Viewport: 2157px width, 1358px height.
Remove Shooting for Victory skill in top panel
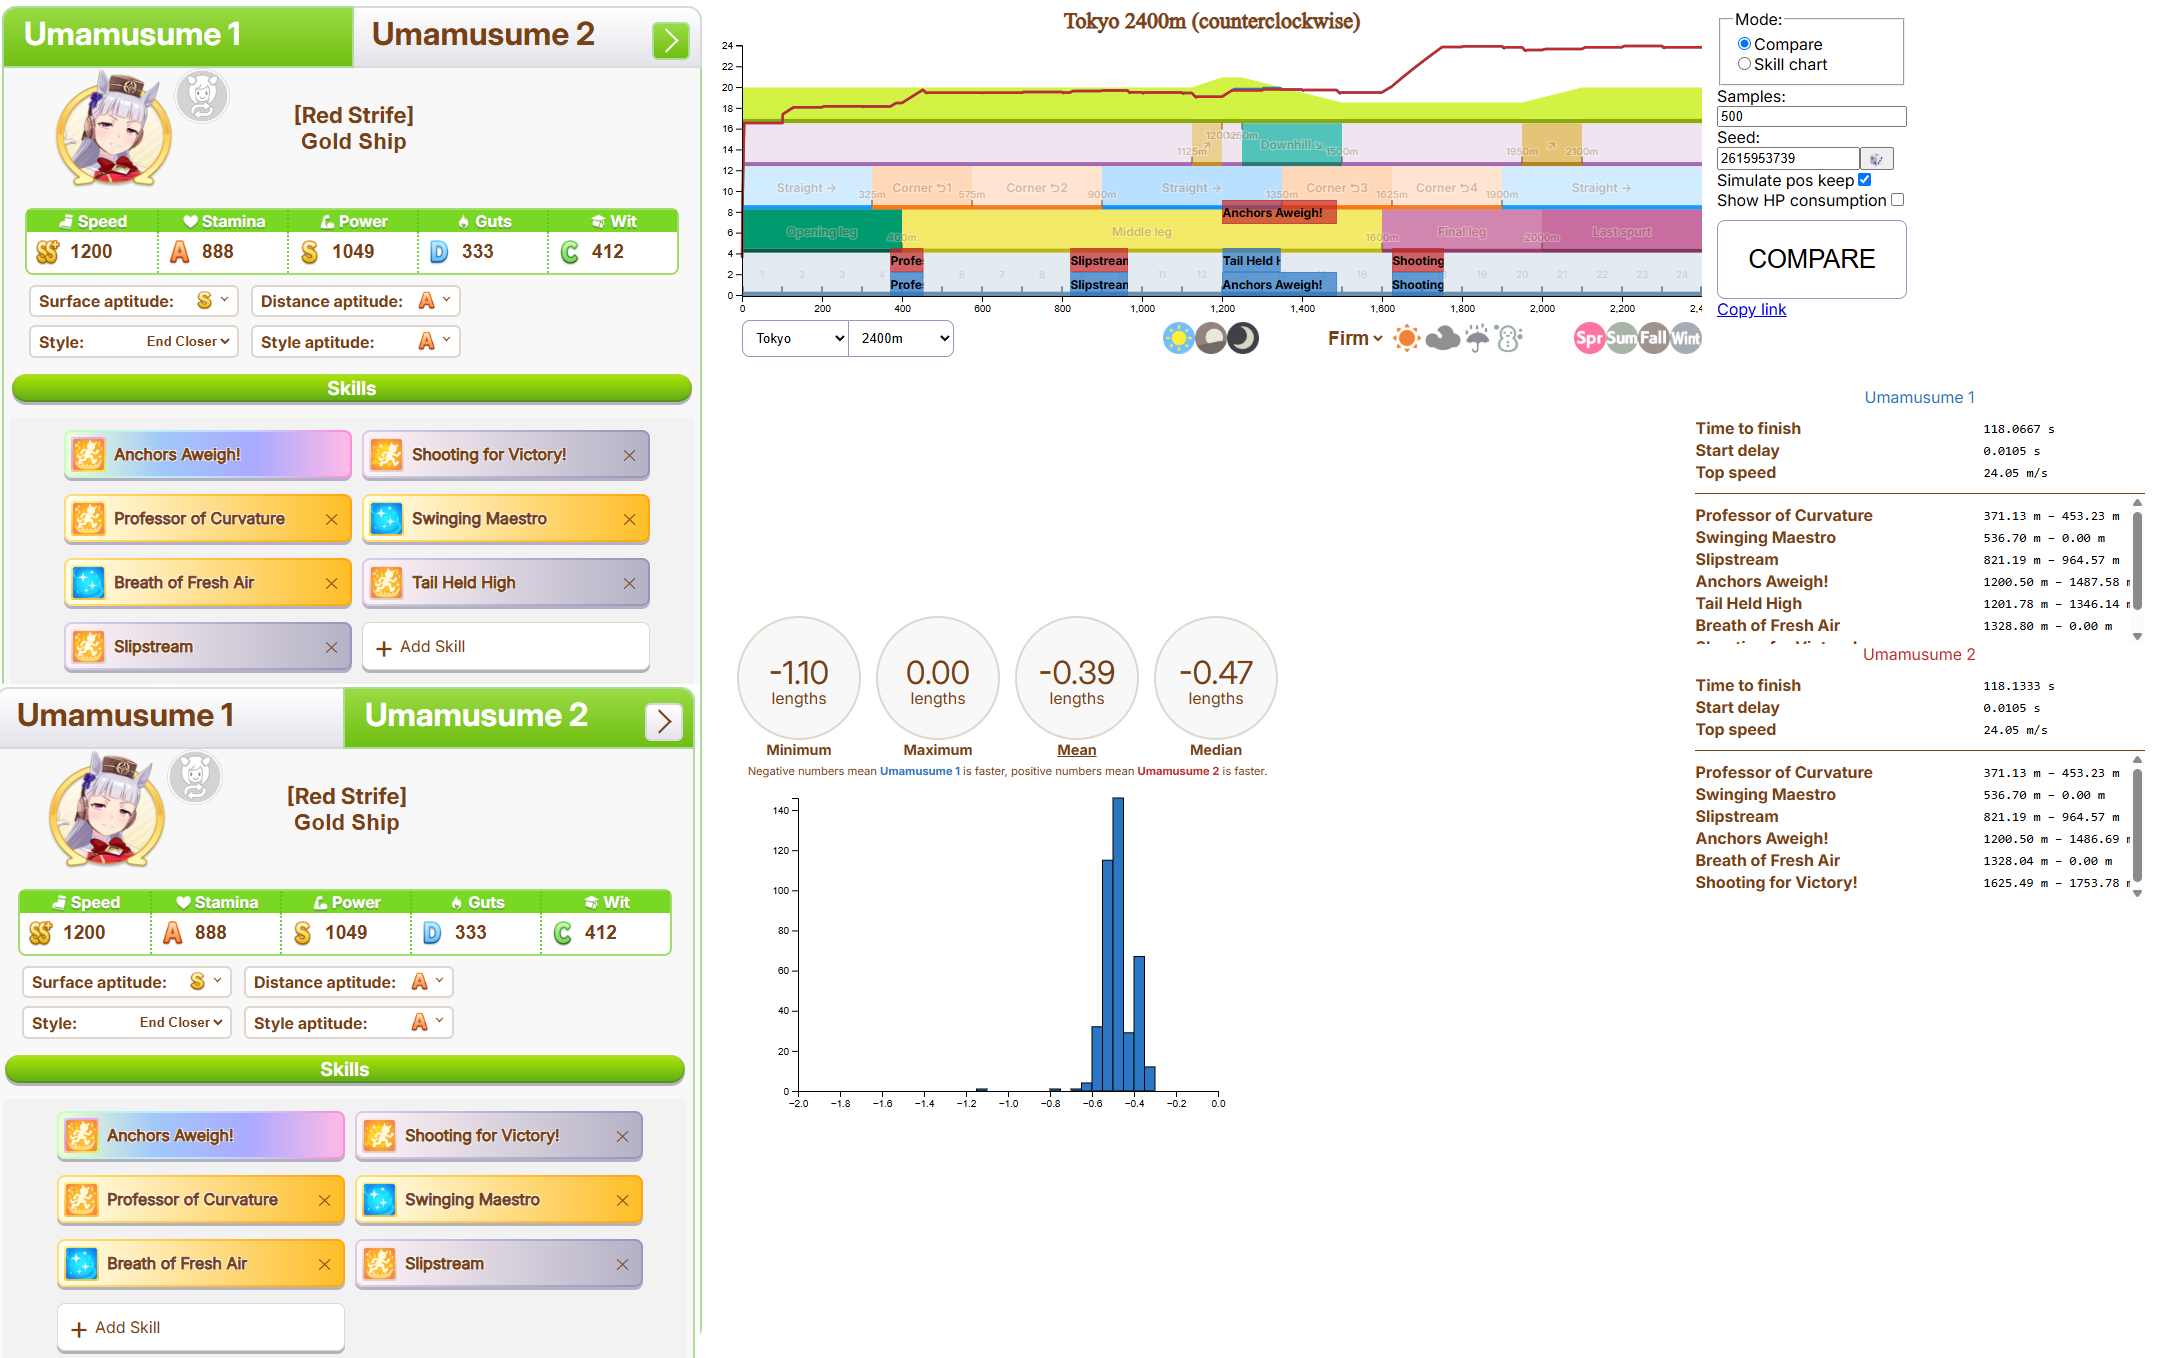(x=629, y=456)
